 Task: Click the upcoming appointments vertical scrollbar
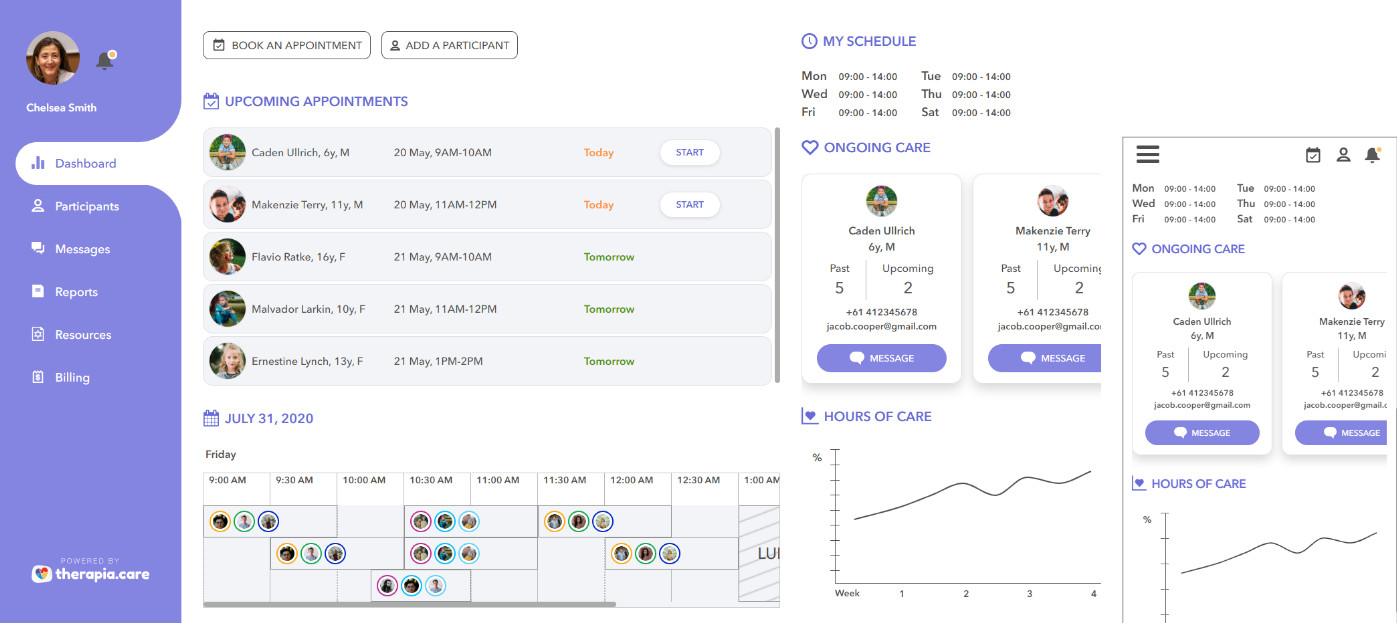coord(778,254)
